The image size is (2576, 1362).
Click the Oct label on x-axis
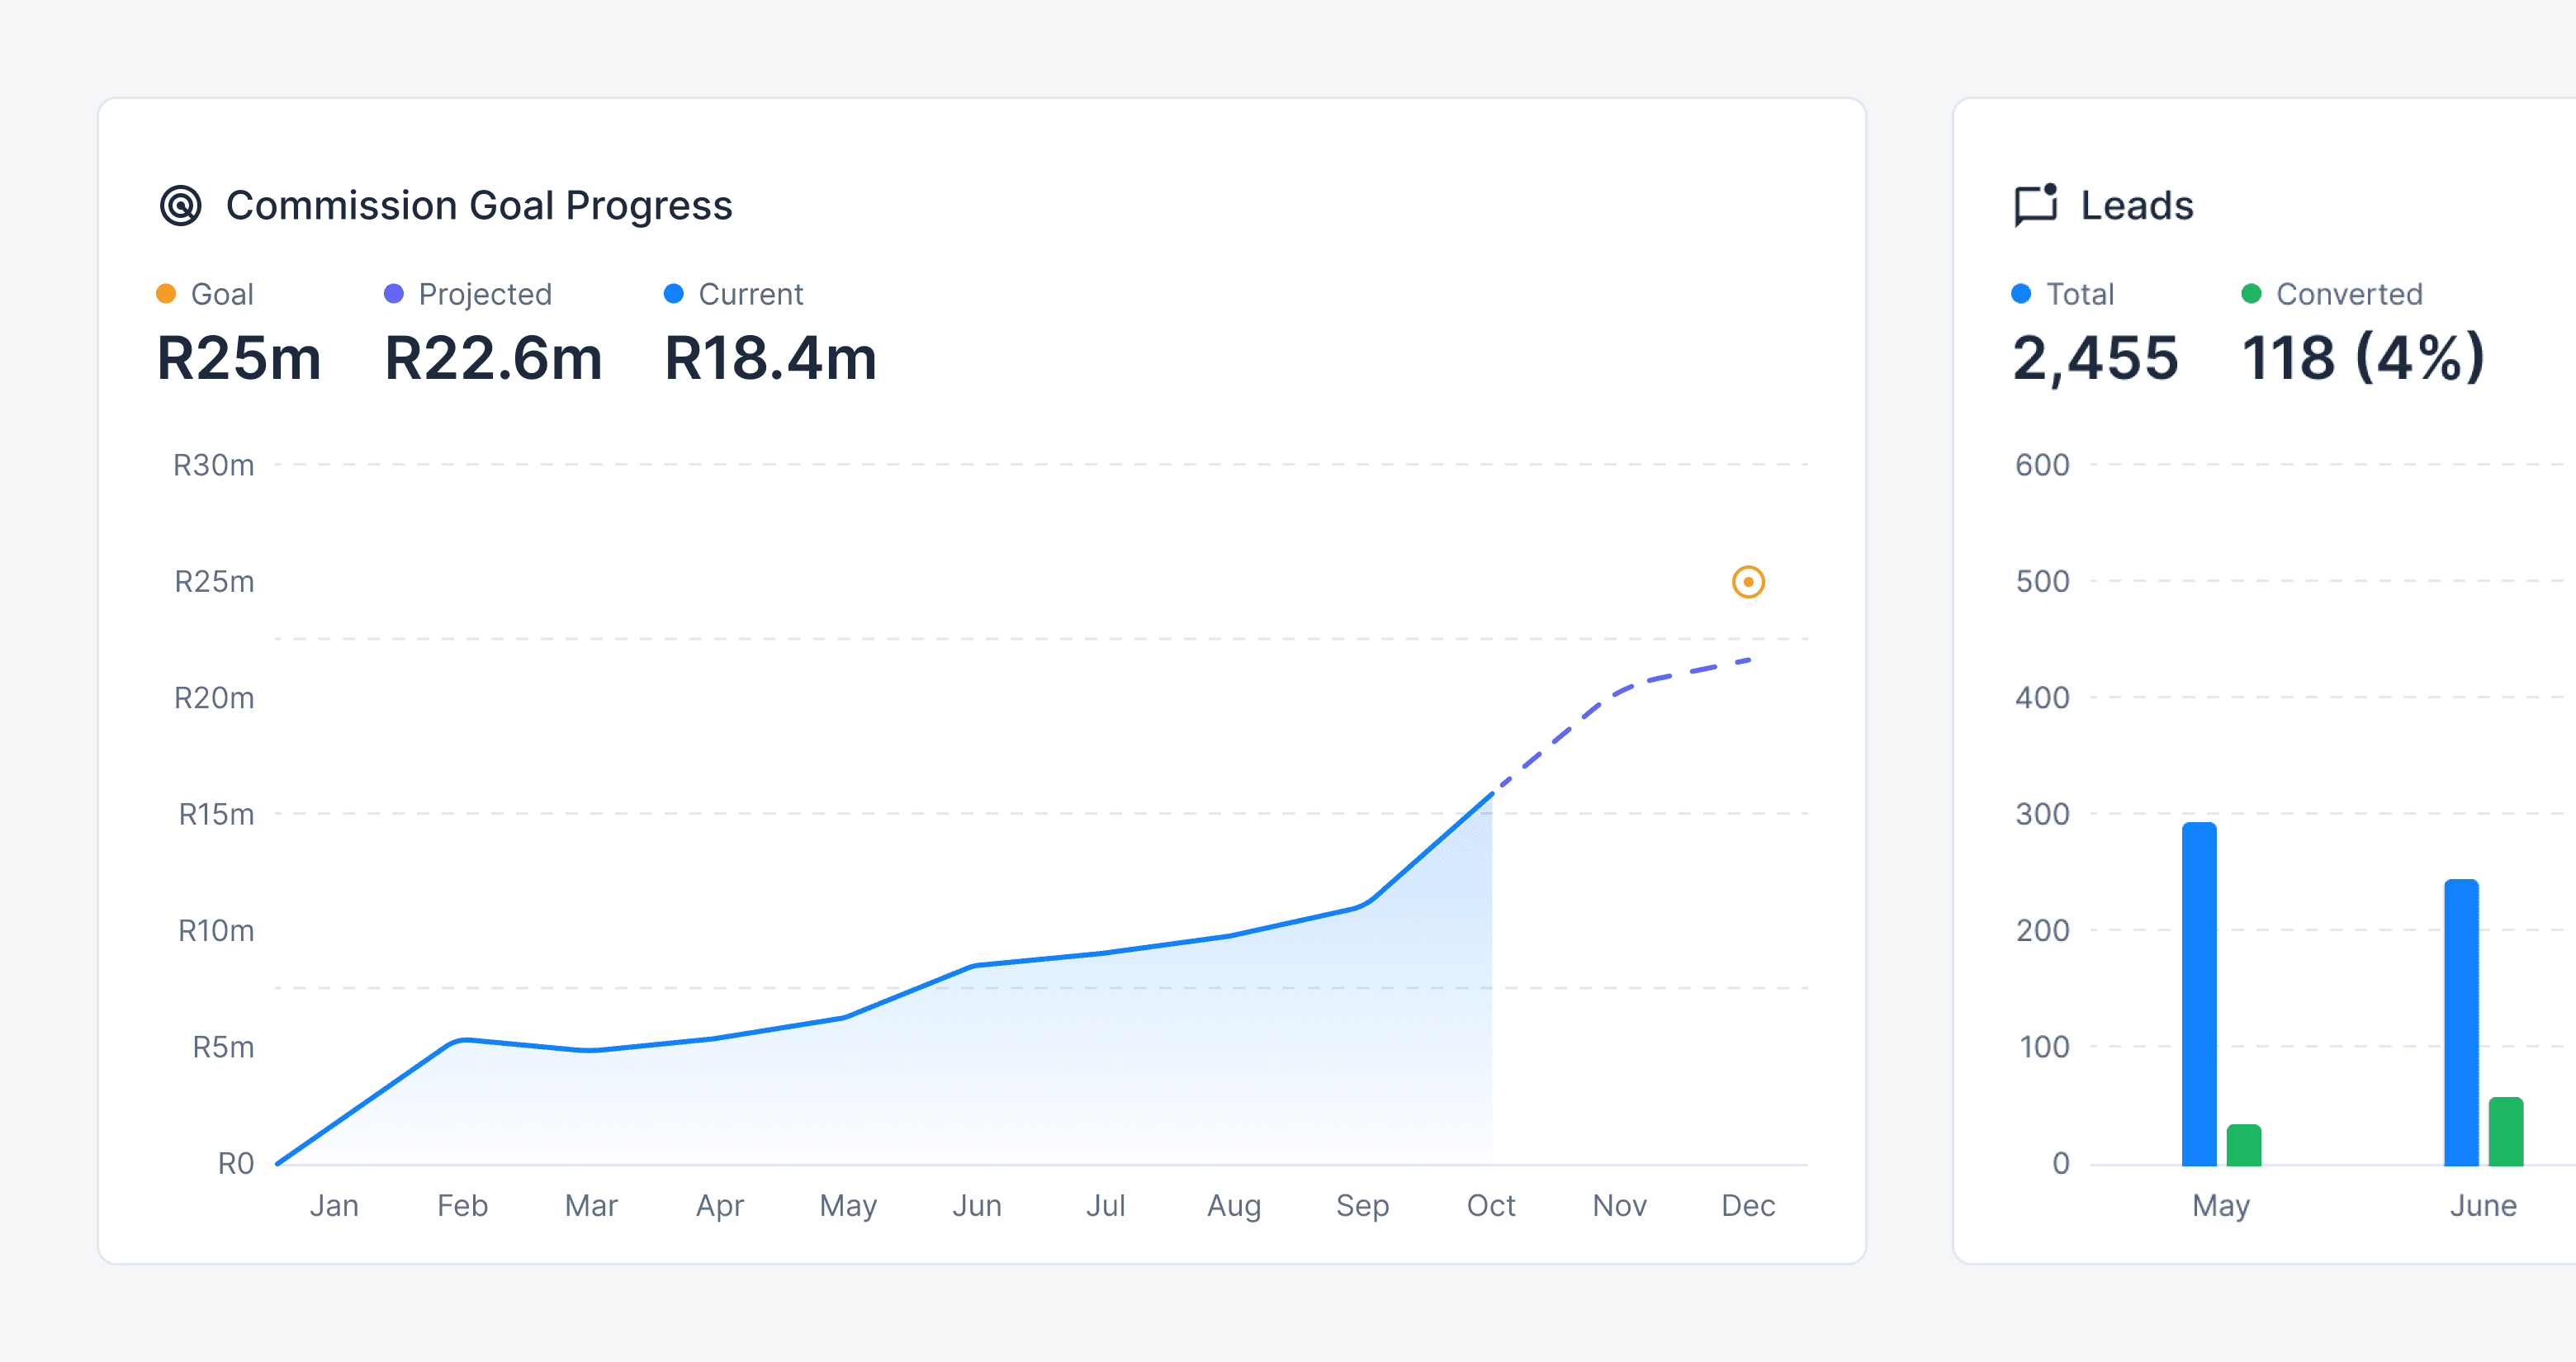click(x=1490, y=1206)
